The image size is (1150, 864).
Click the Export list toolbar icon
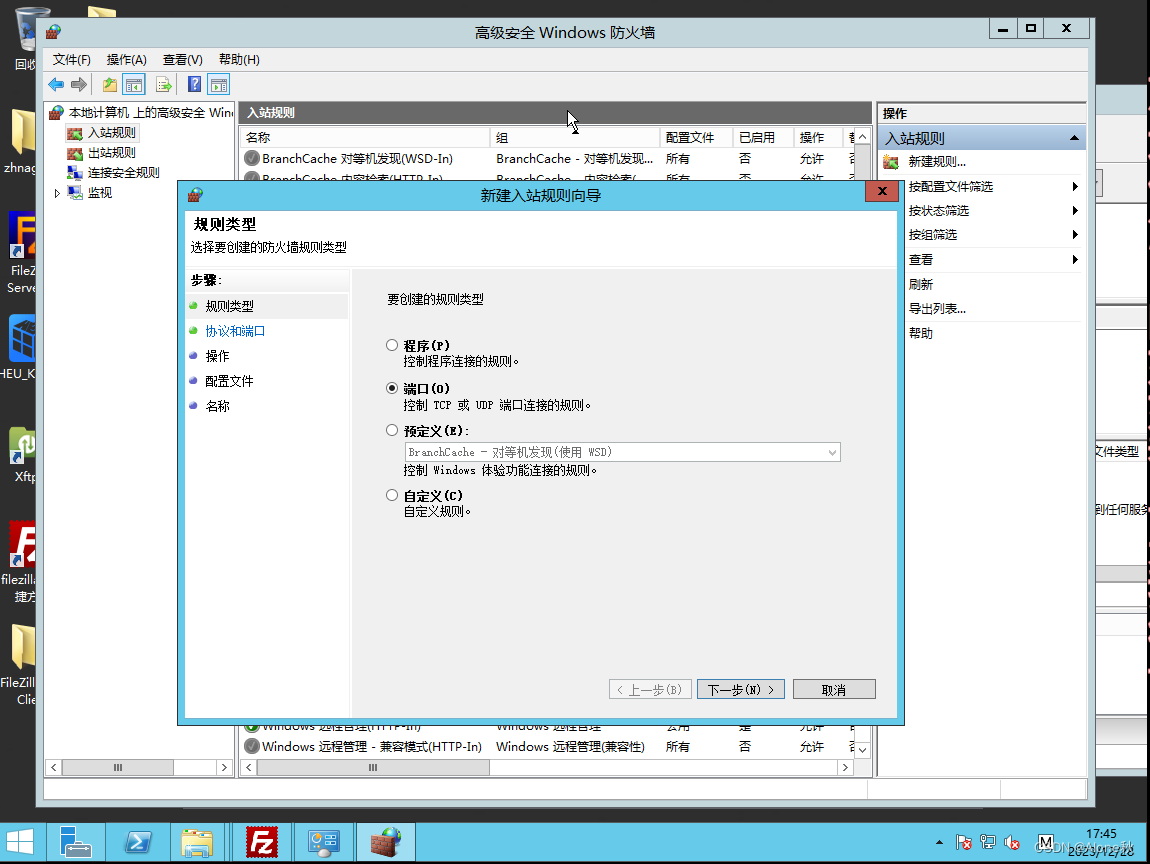click(164, 84)
